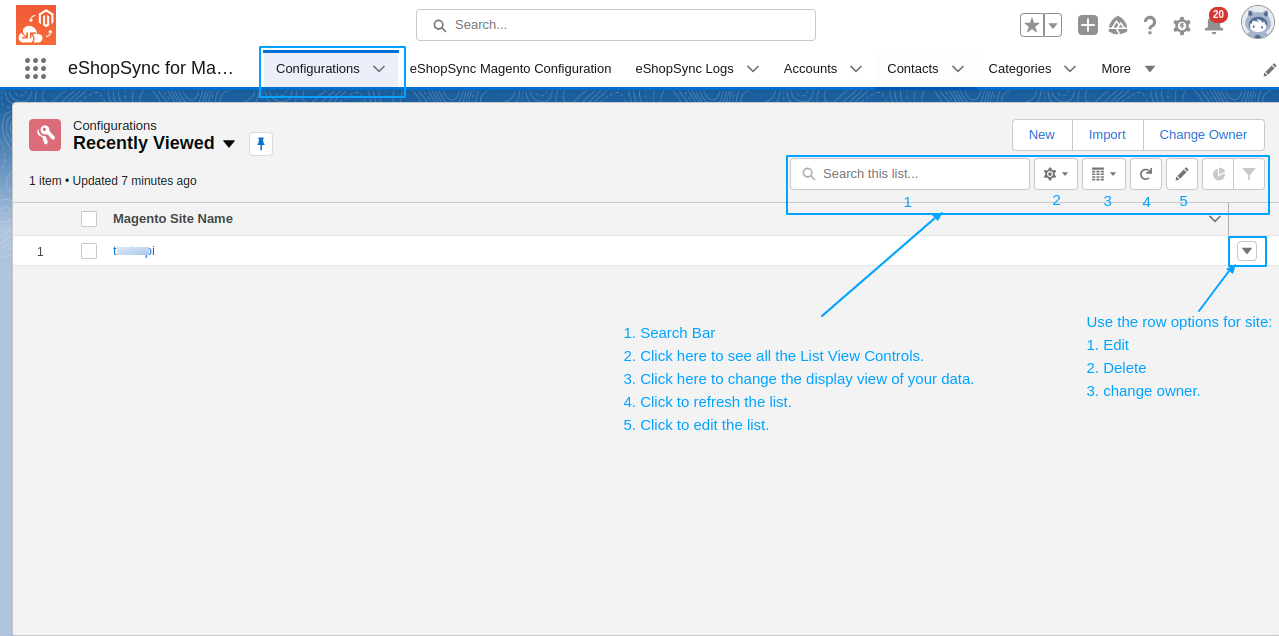Check the checkbox for row 1

click(x=89, y=251)
